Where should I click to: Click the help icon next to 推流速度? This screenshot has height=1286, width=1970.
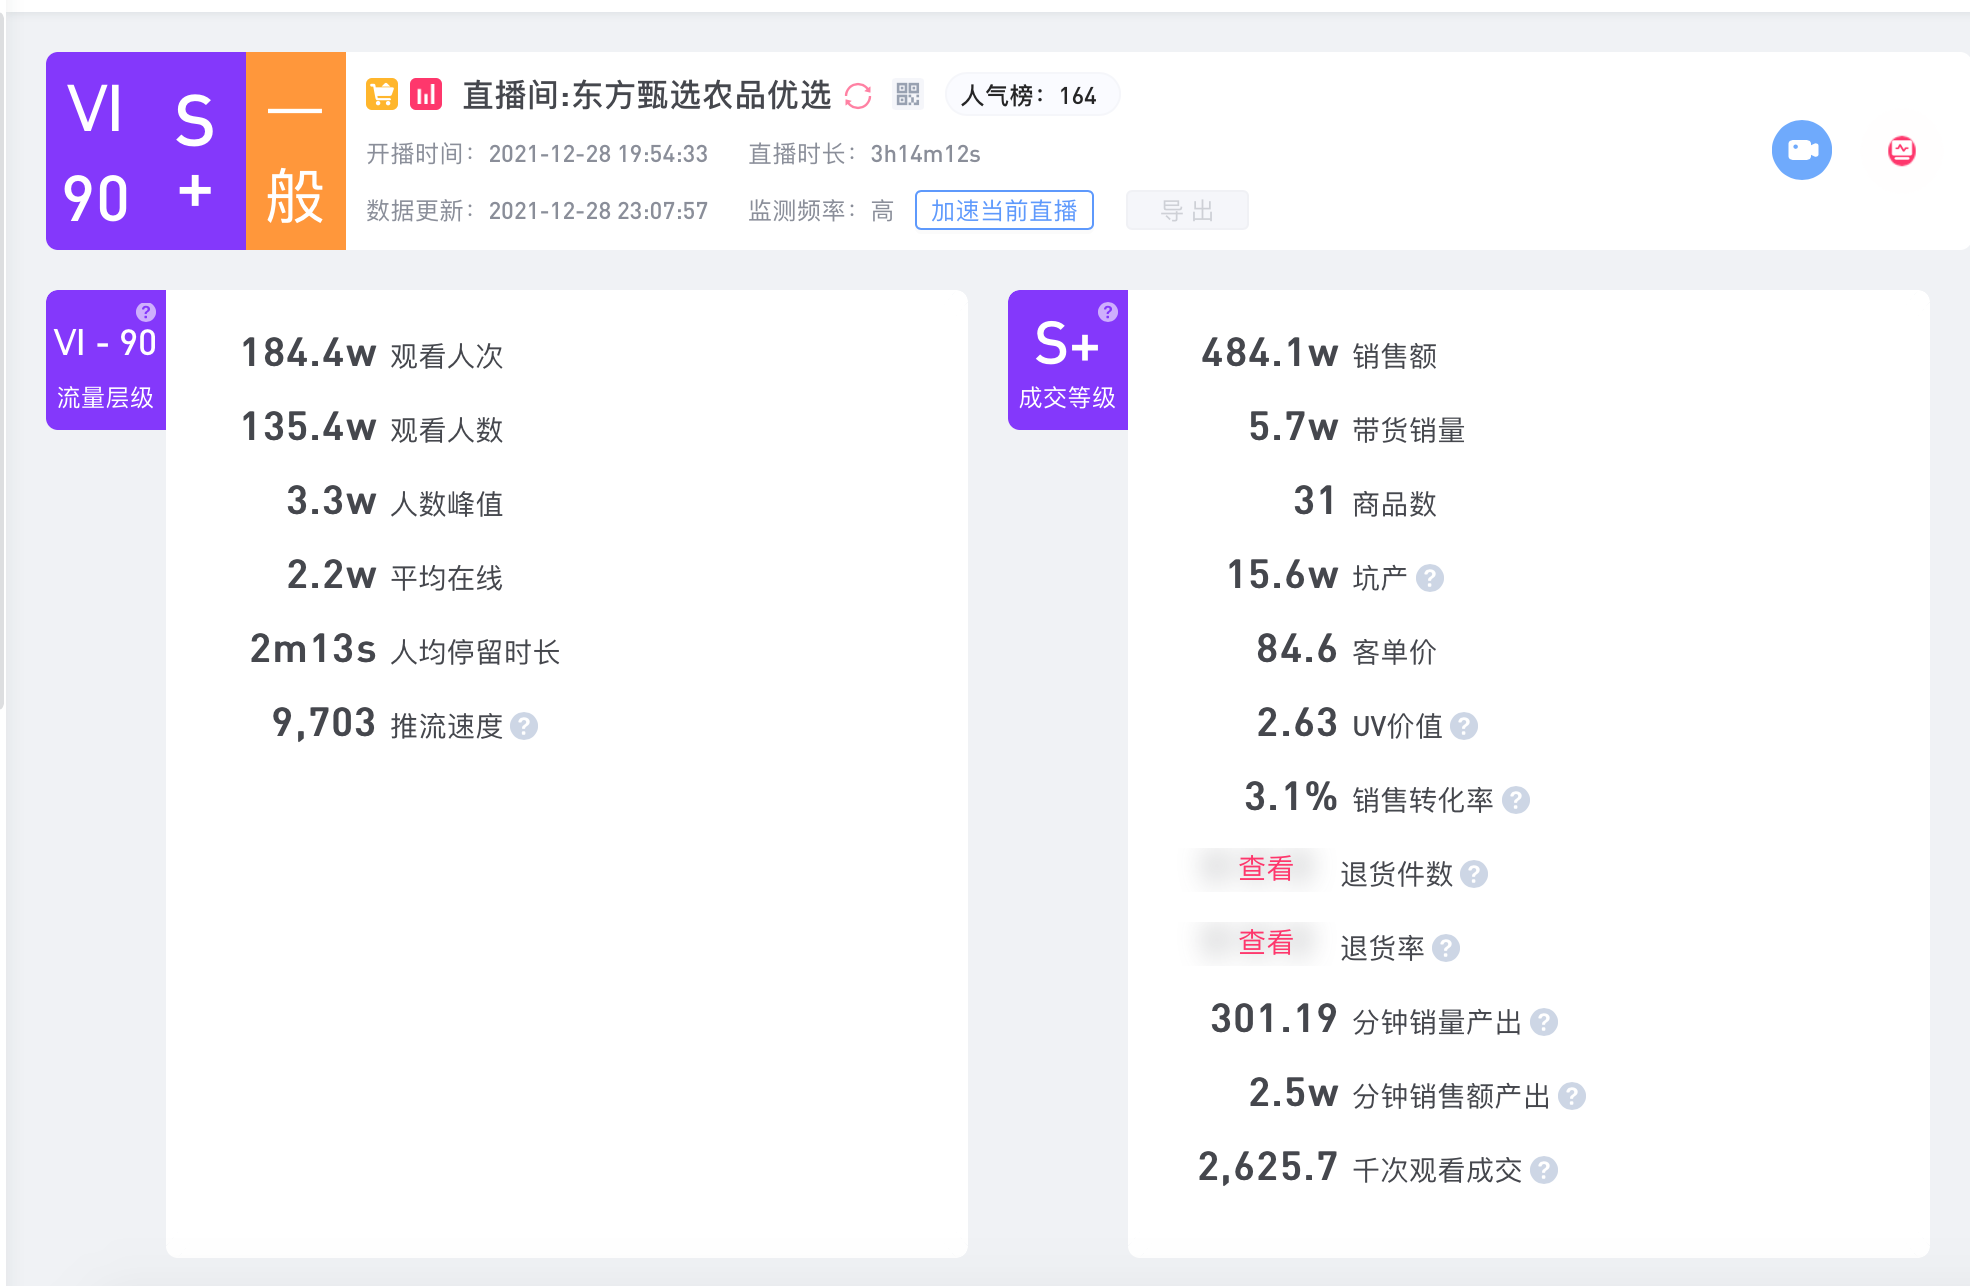[524, 726]
